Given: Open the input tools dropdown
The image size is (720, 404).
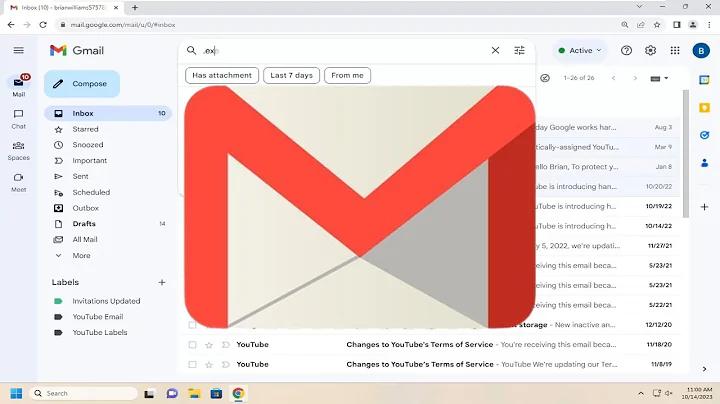Looking at the screenshot, I should pyautogui.click(x=659, y=79).
